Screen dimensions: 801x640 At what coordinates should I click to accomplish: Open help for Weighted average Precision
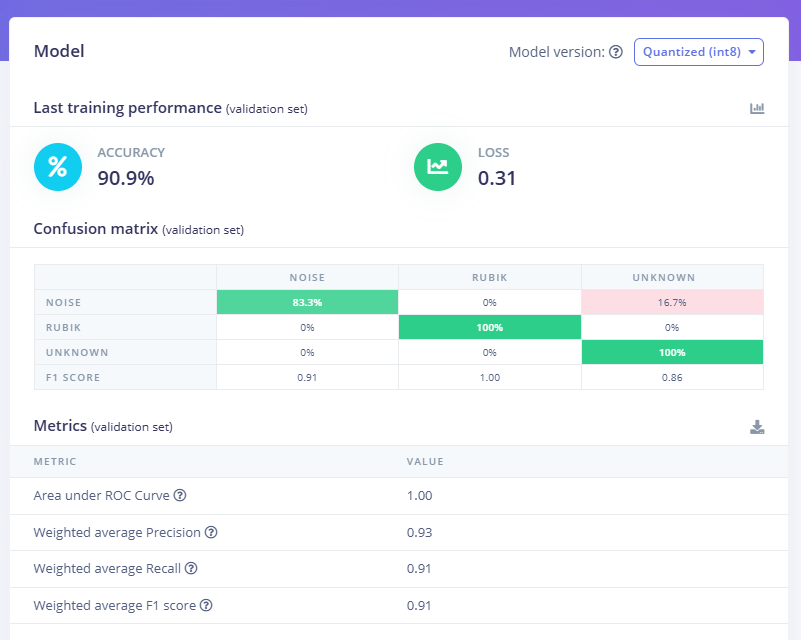(210, 532)
